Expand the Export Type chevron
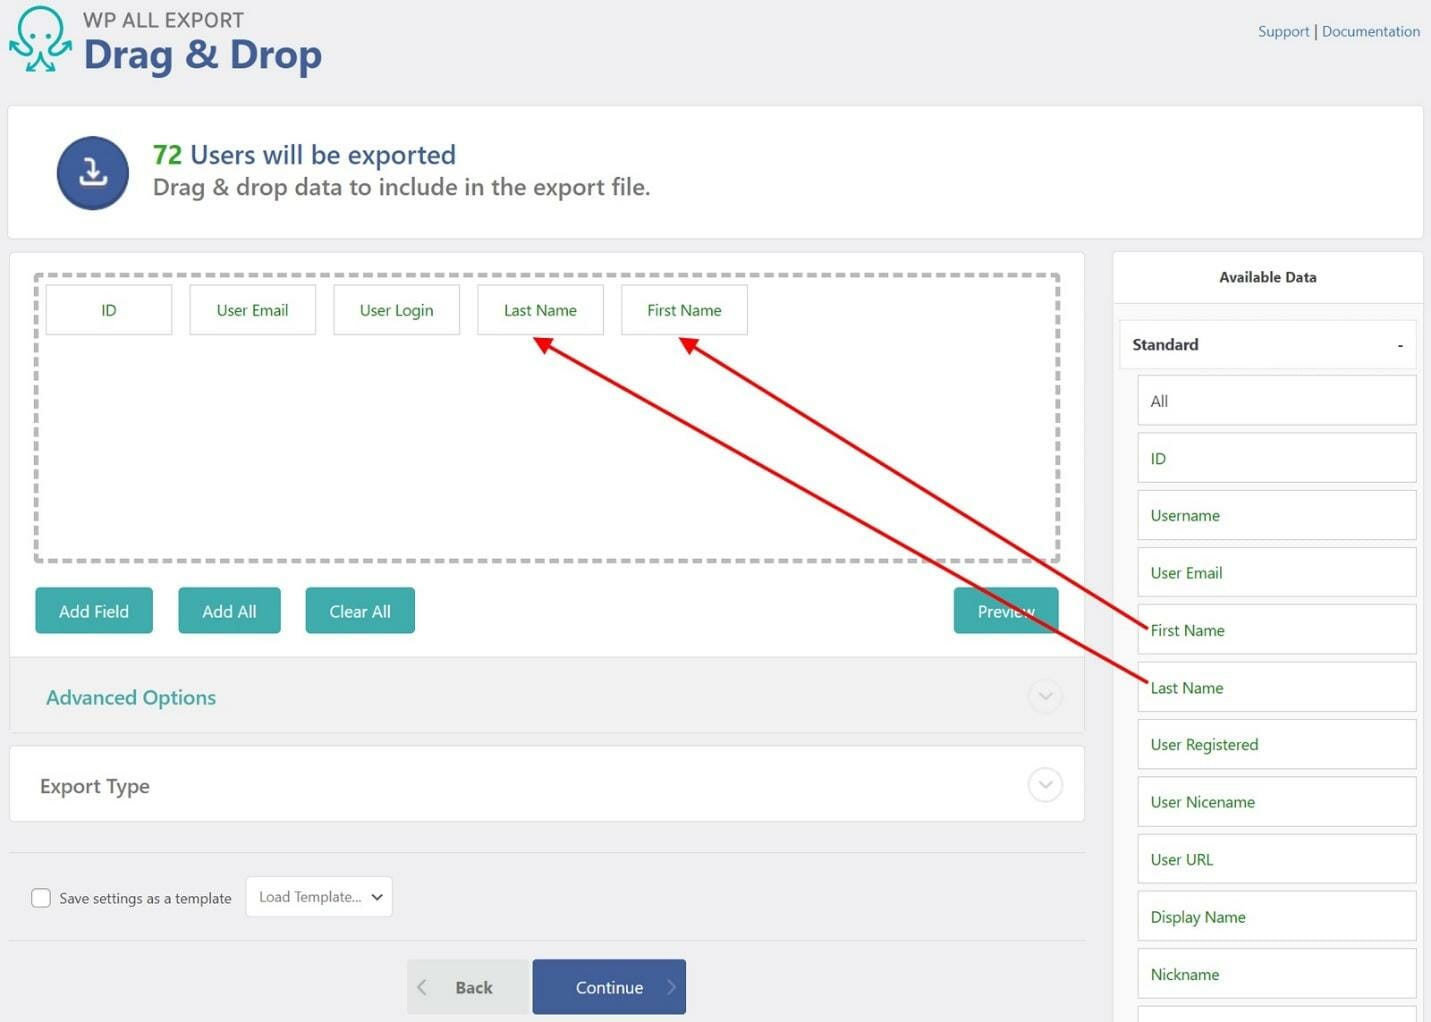Viewport: 1431px width, 1022px height. (x=1045, y=785)
